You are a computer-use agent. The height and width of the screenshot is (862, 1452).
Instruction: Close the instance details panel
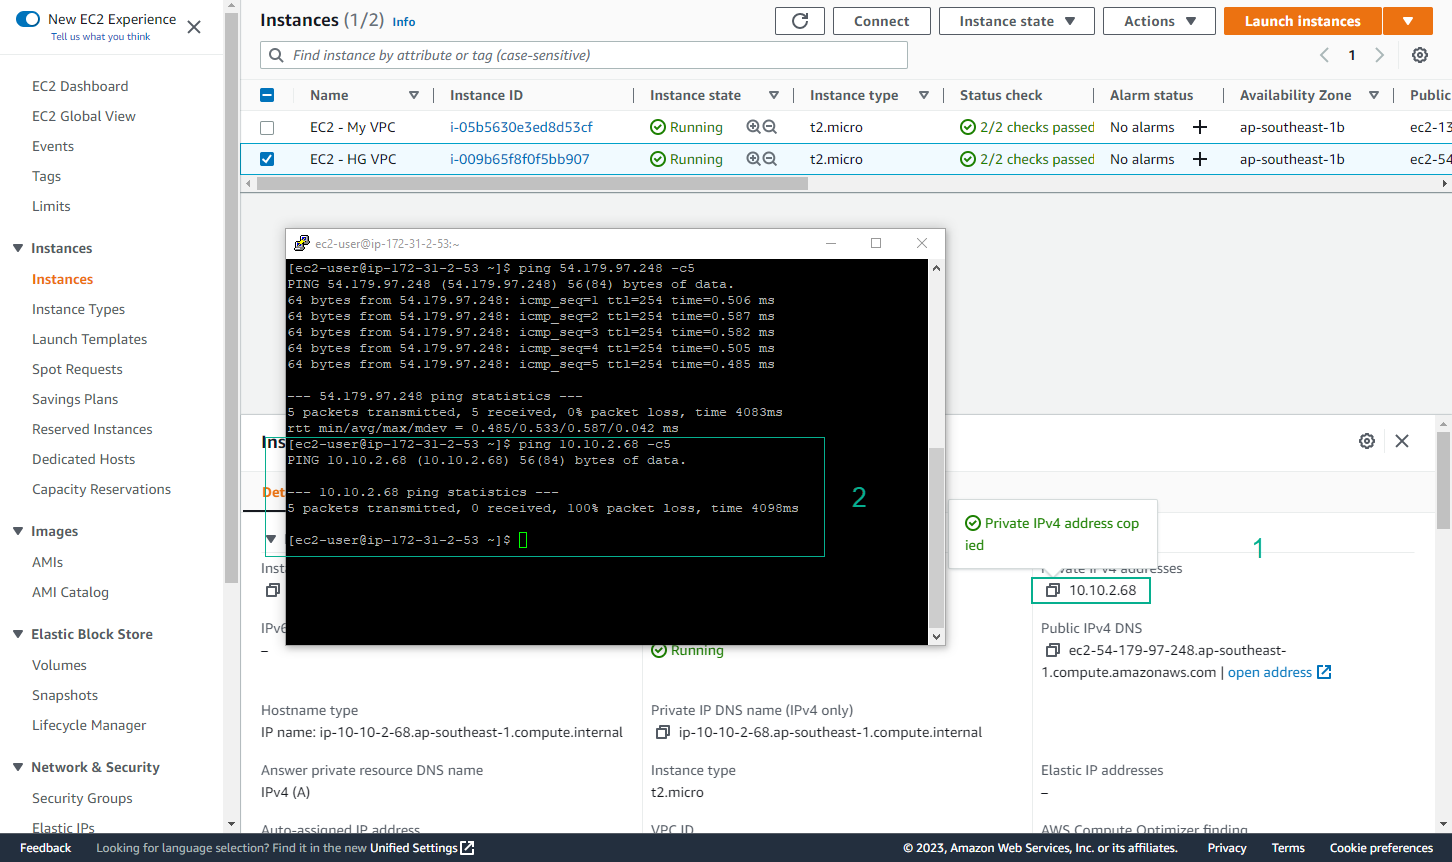[1402, 441]
